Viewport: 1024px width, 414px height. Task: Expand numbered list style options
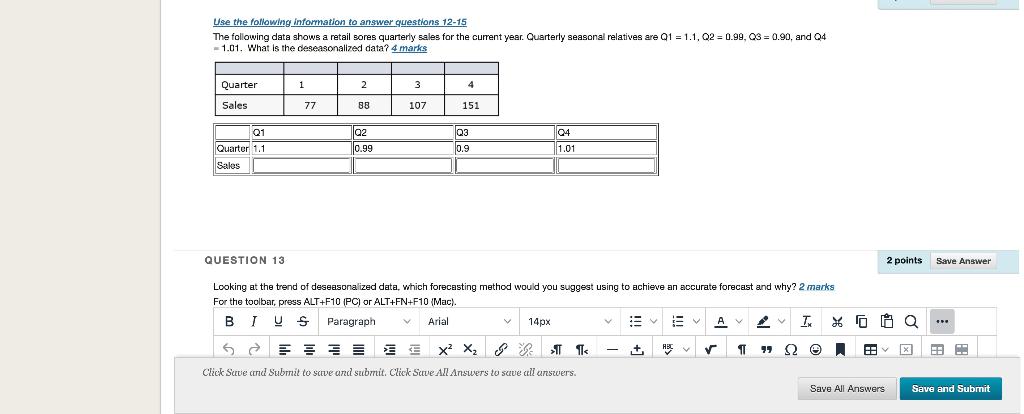tap(697, 321)
